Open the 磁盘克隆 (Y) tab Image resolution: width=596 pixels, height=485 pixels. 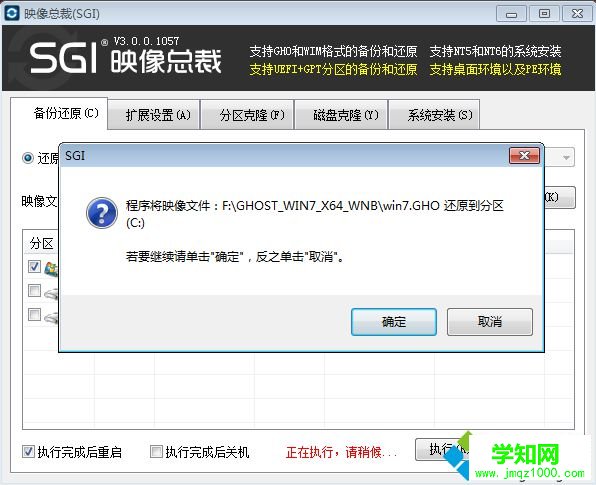point(341,115)
